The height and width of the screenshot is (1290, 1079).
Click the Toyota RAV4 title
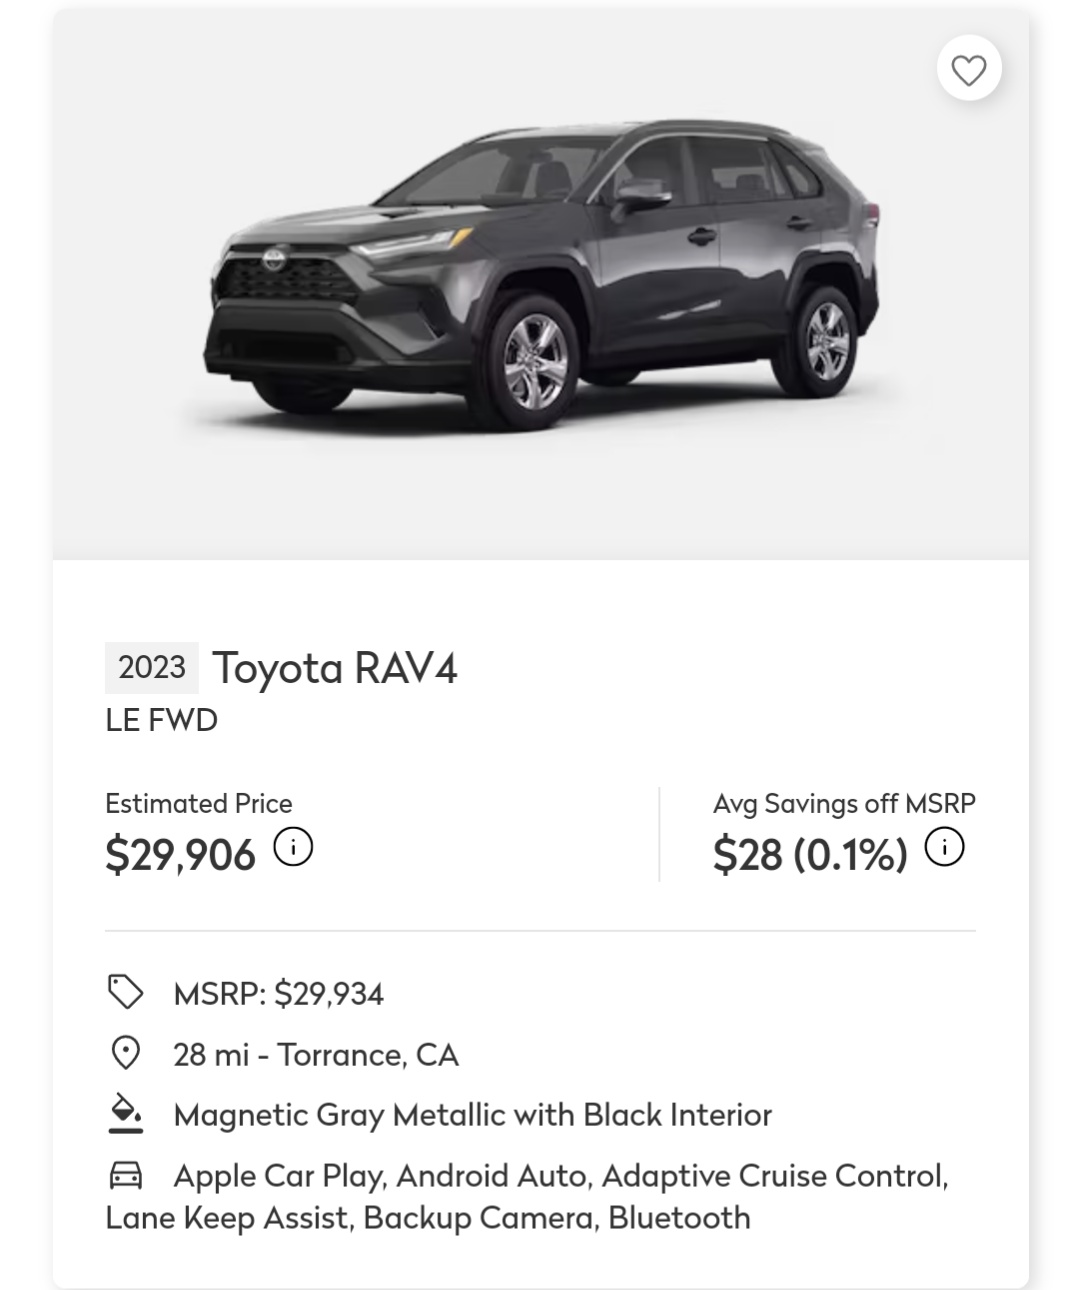334,668
